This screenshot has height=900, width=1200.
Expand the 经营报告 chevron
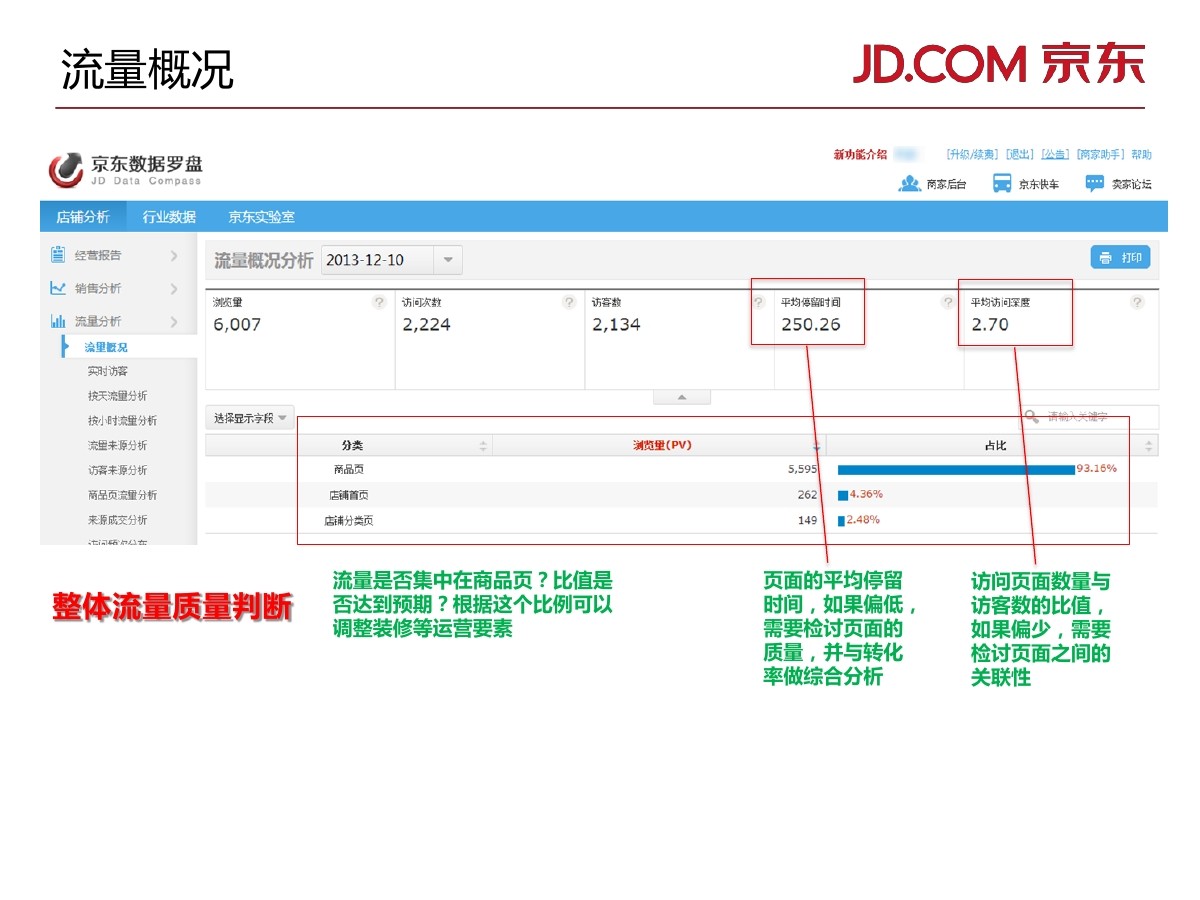tap(174, 256)
